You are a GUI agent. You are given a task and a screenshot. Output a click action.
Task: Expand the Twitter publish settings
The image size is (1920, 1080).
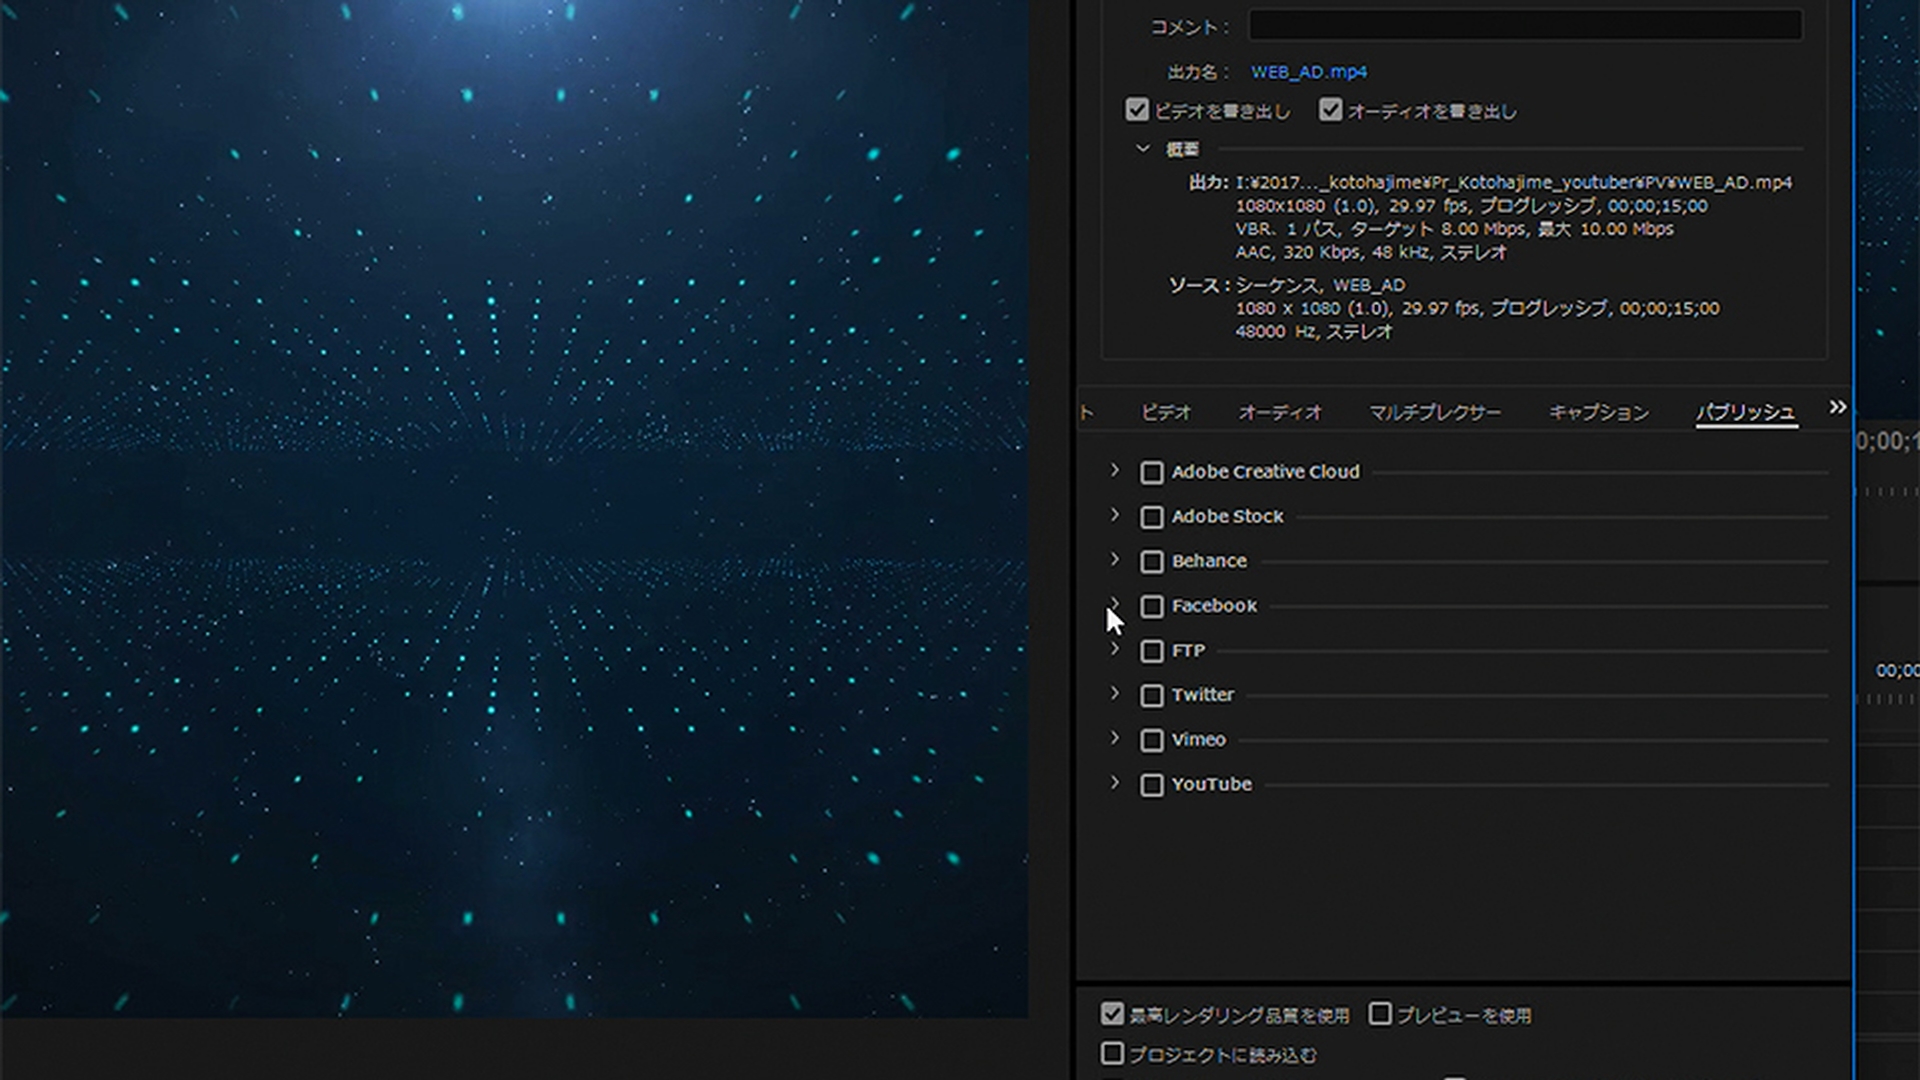[x=1115, y=693]
